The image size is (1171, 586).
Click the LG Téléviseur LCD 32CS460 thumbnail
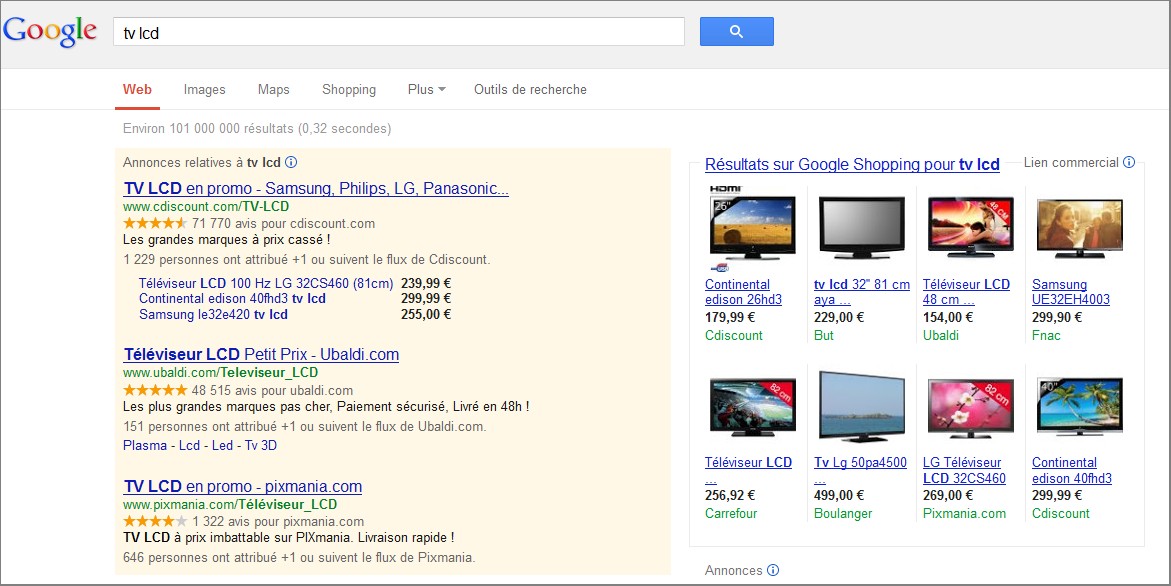(971, 408)
